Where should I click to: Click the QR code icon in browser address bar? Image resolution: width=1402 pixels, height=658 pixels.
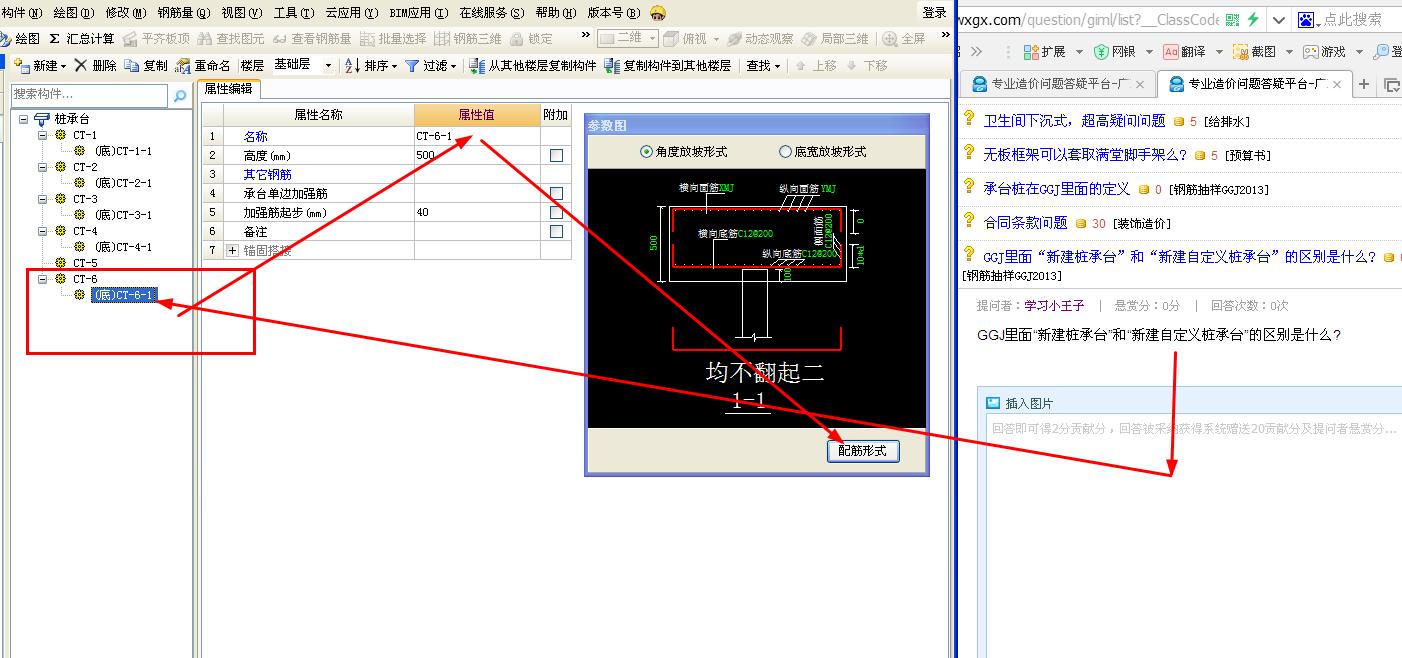pos(1232,19)
